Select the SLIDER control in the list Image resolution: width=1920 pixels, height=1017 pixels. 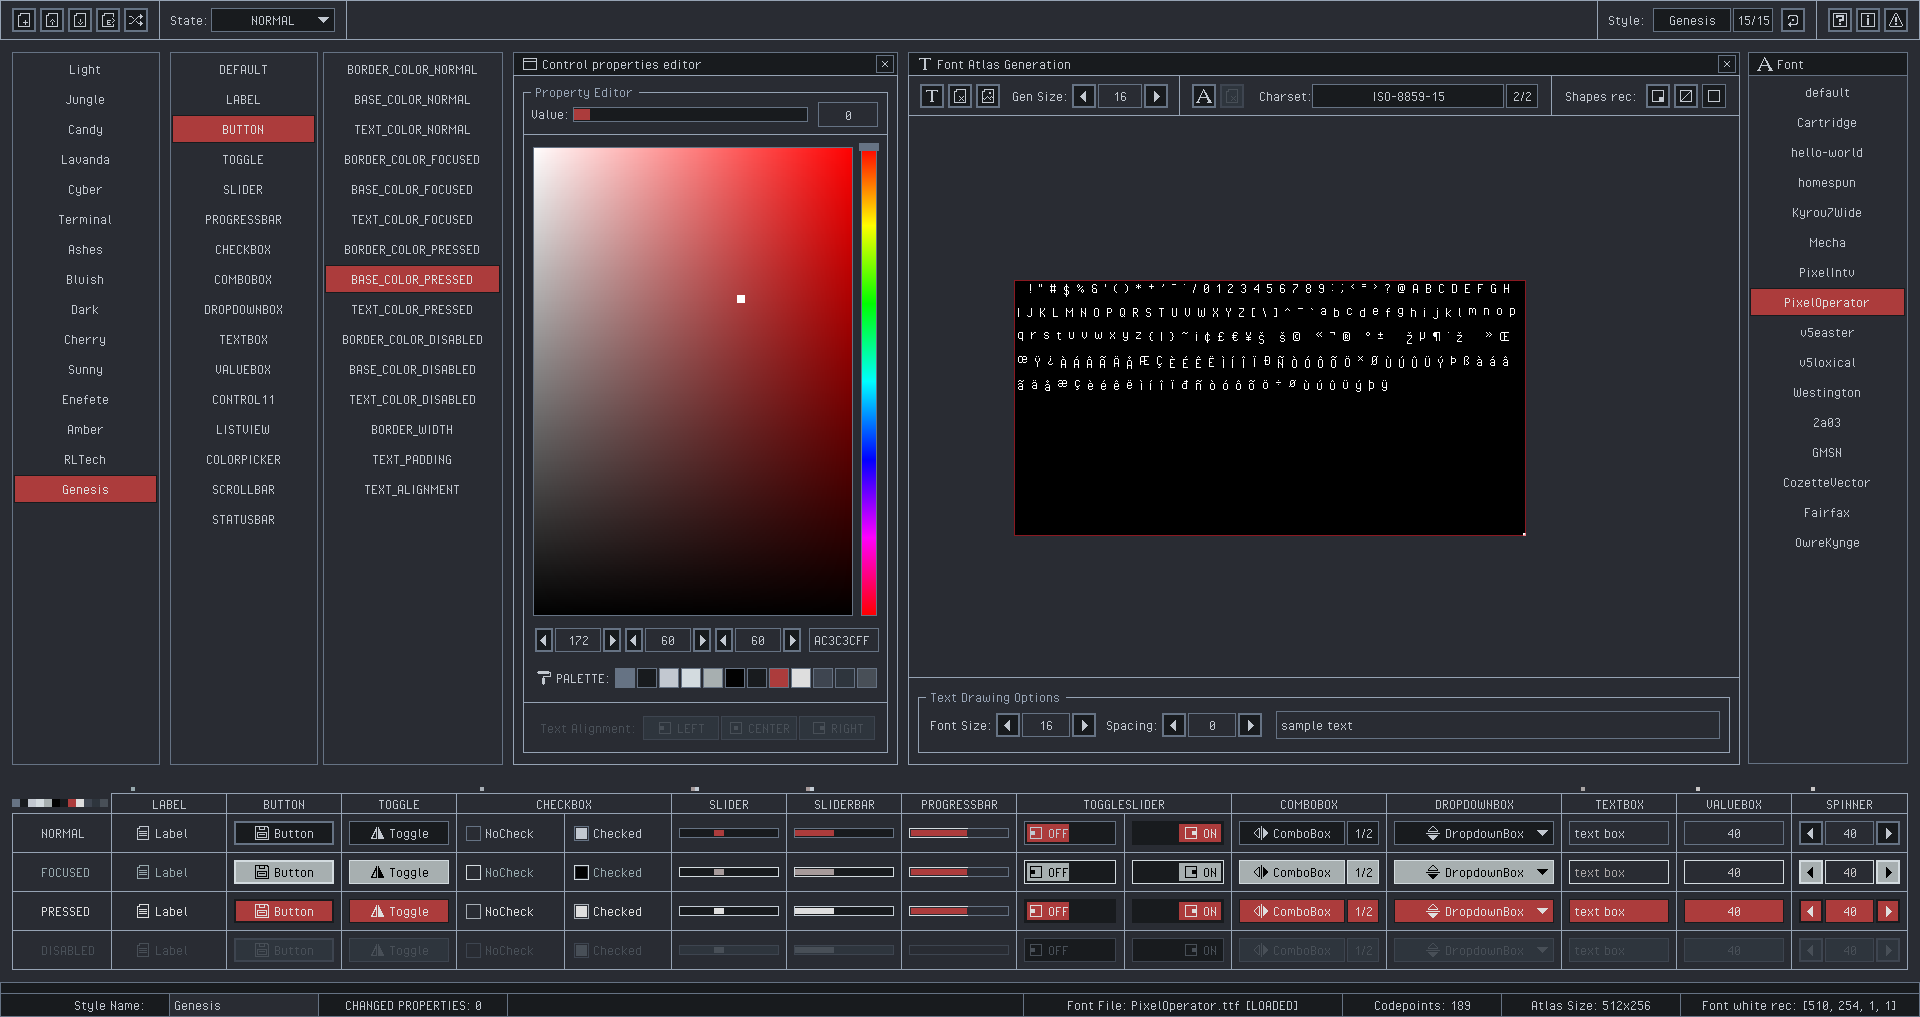pos(243,189)
